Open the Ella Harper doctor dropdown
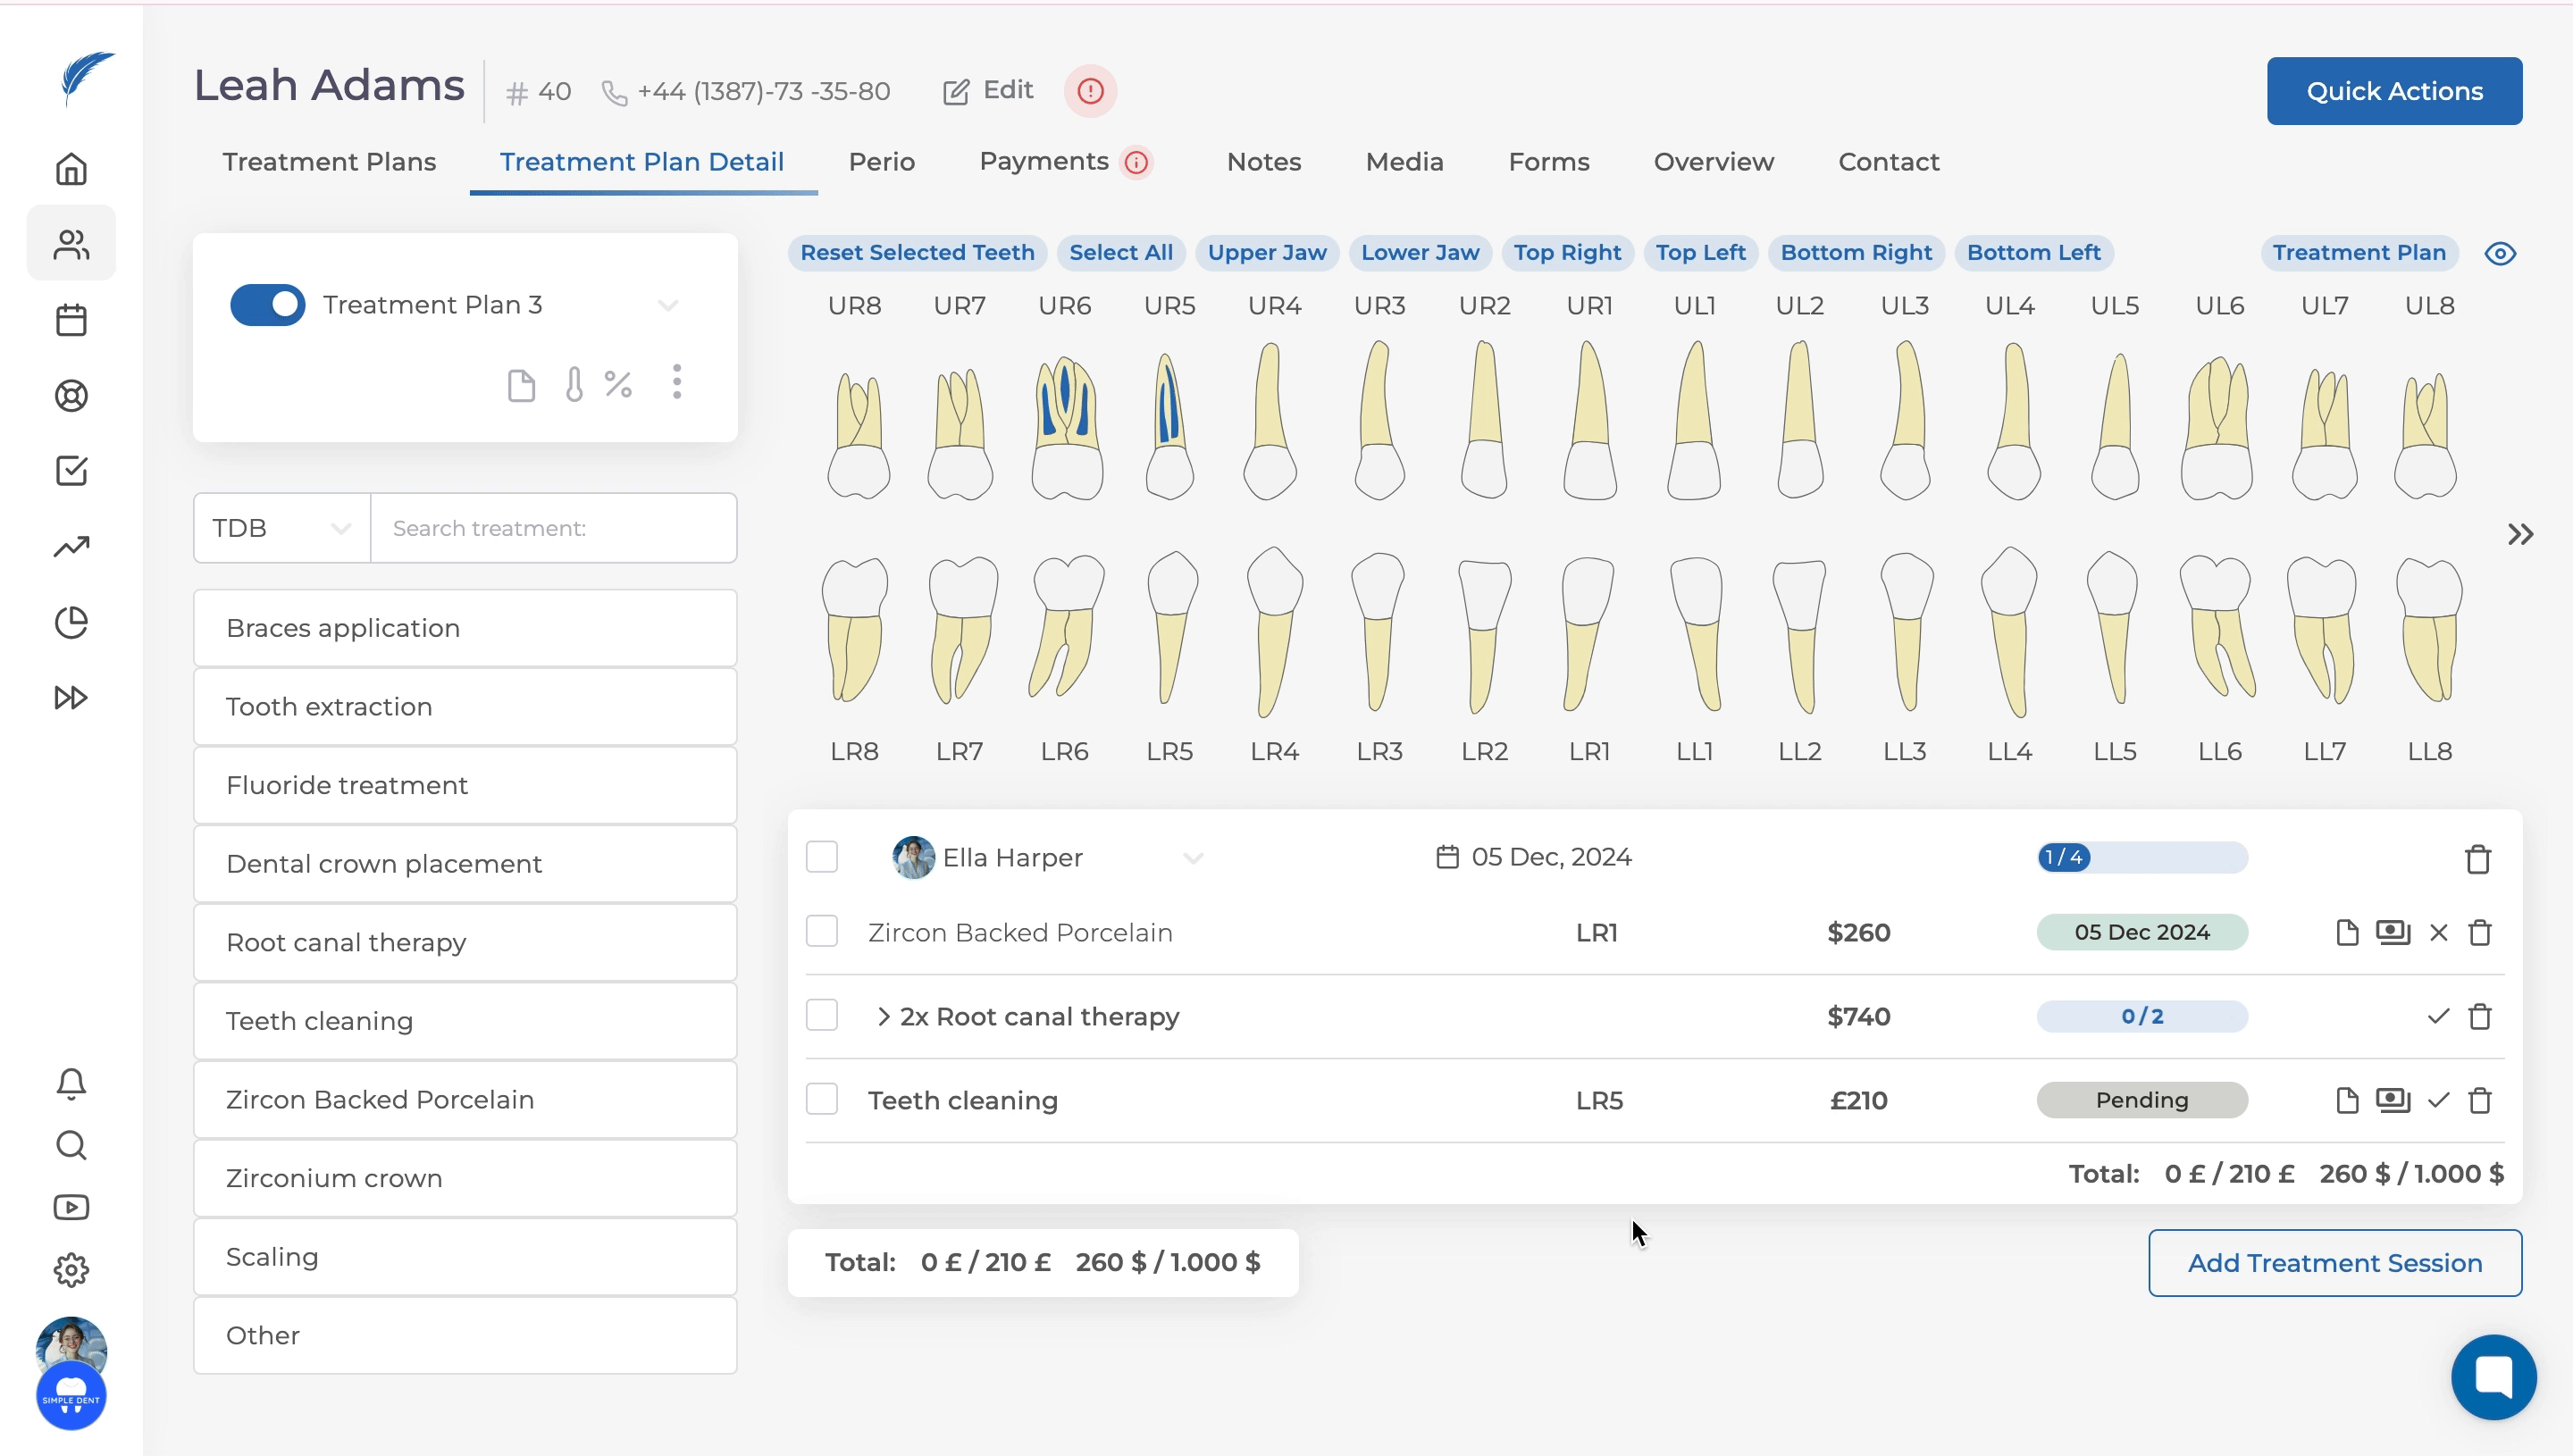Viewport: 2573px width, 1456px height. (1192, 858)
